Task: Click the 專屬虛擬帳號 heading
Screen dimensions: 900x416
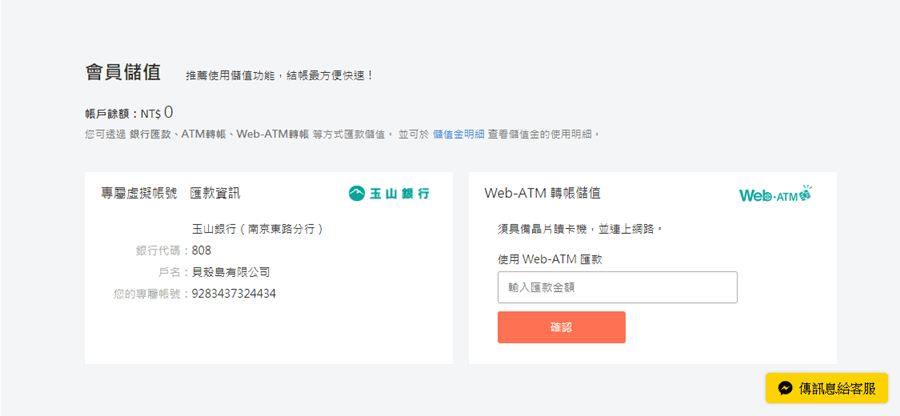Action: (x=133, y=193)
